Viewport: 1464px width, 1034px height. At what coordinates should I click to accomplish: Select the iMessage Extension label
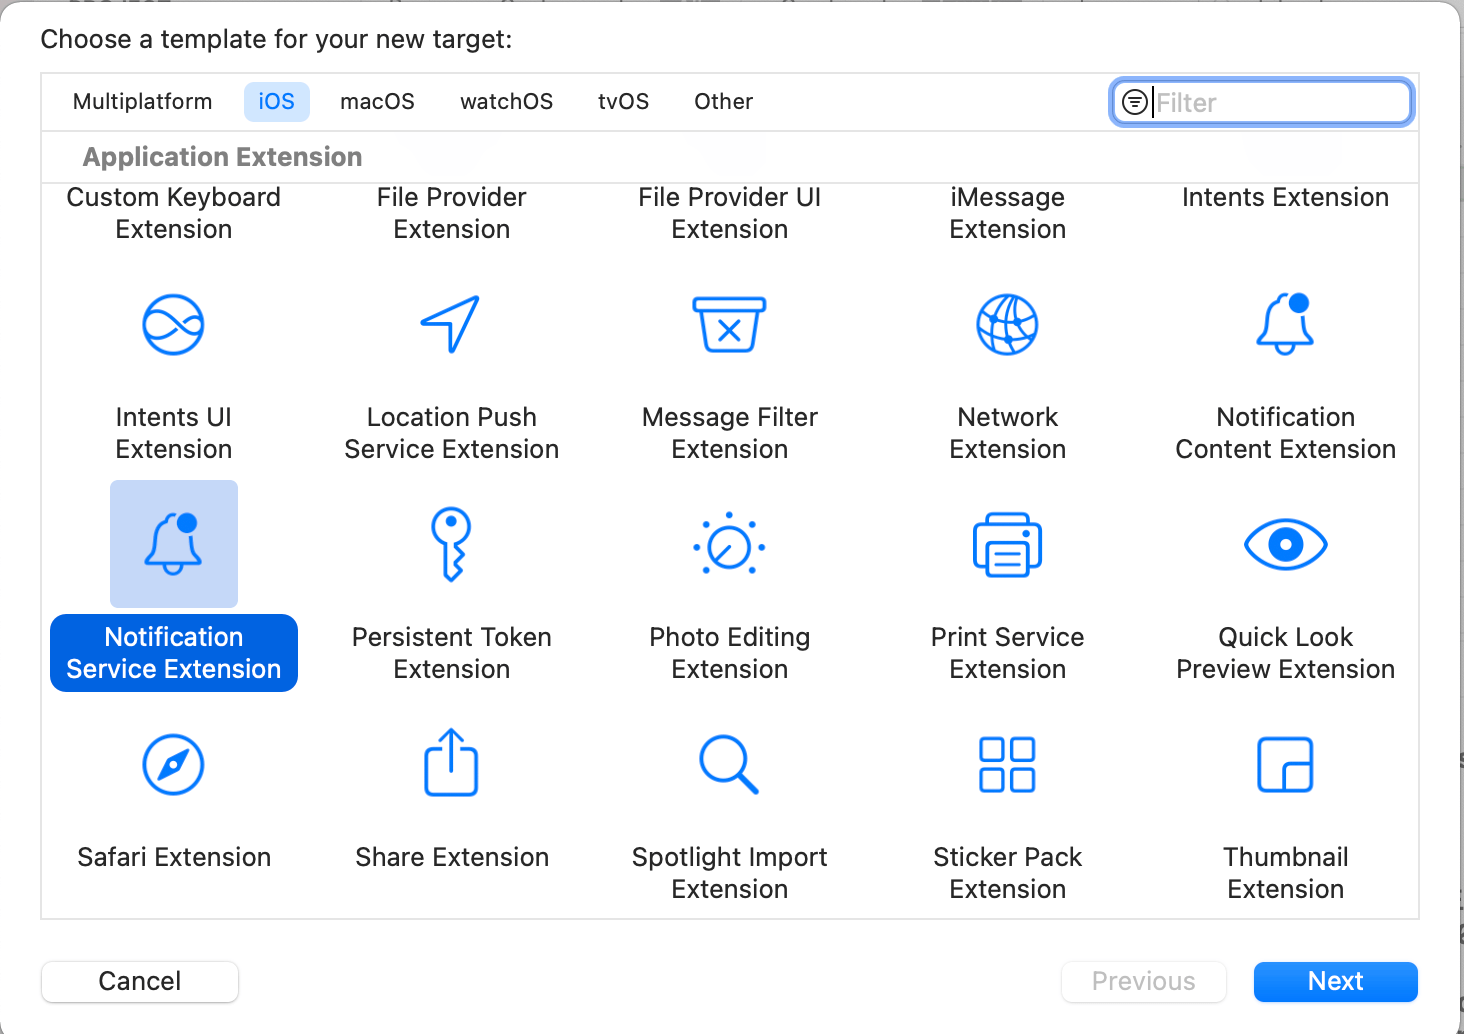click(x=1008, y=213)
